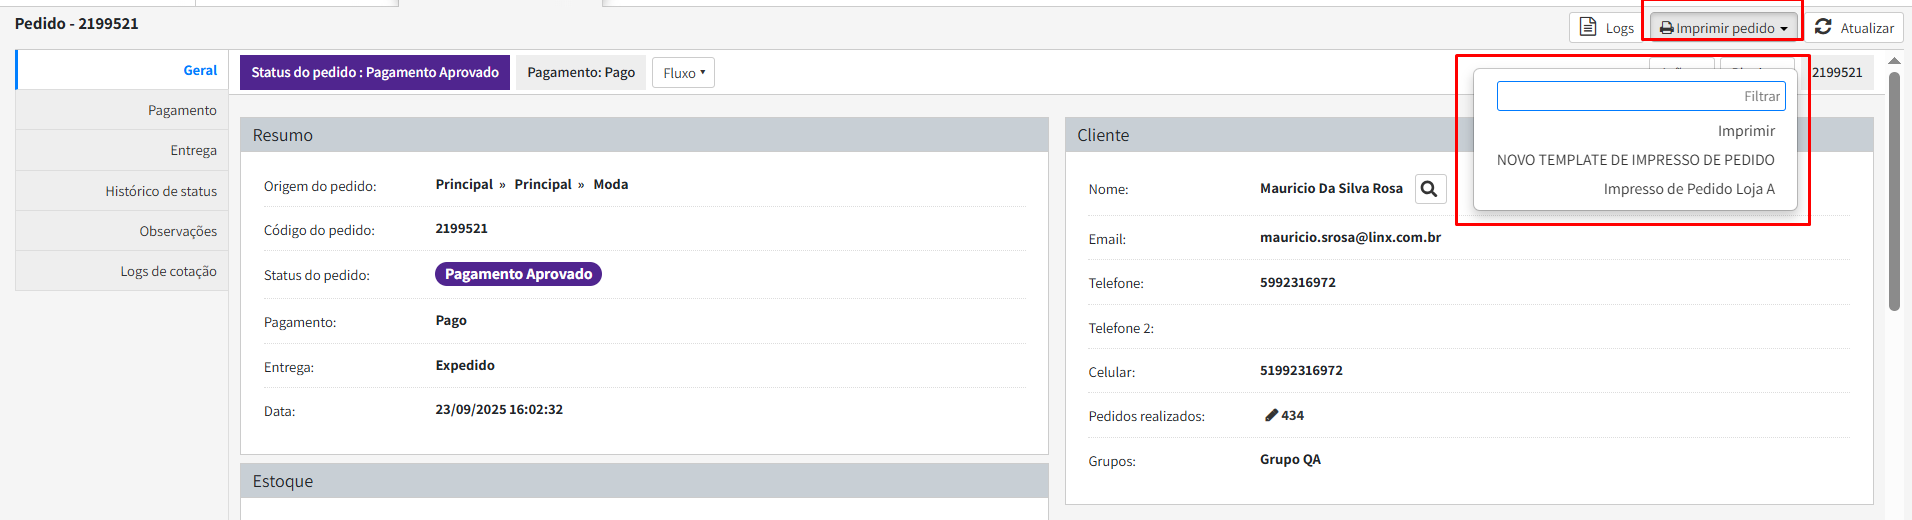The width and height of the screenshot is (1912, 520).
Task: Click the pencil icon next to 434
Action: click(x=1271, y=415)
